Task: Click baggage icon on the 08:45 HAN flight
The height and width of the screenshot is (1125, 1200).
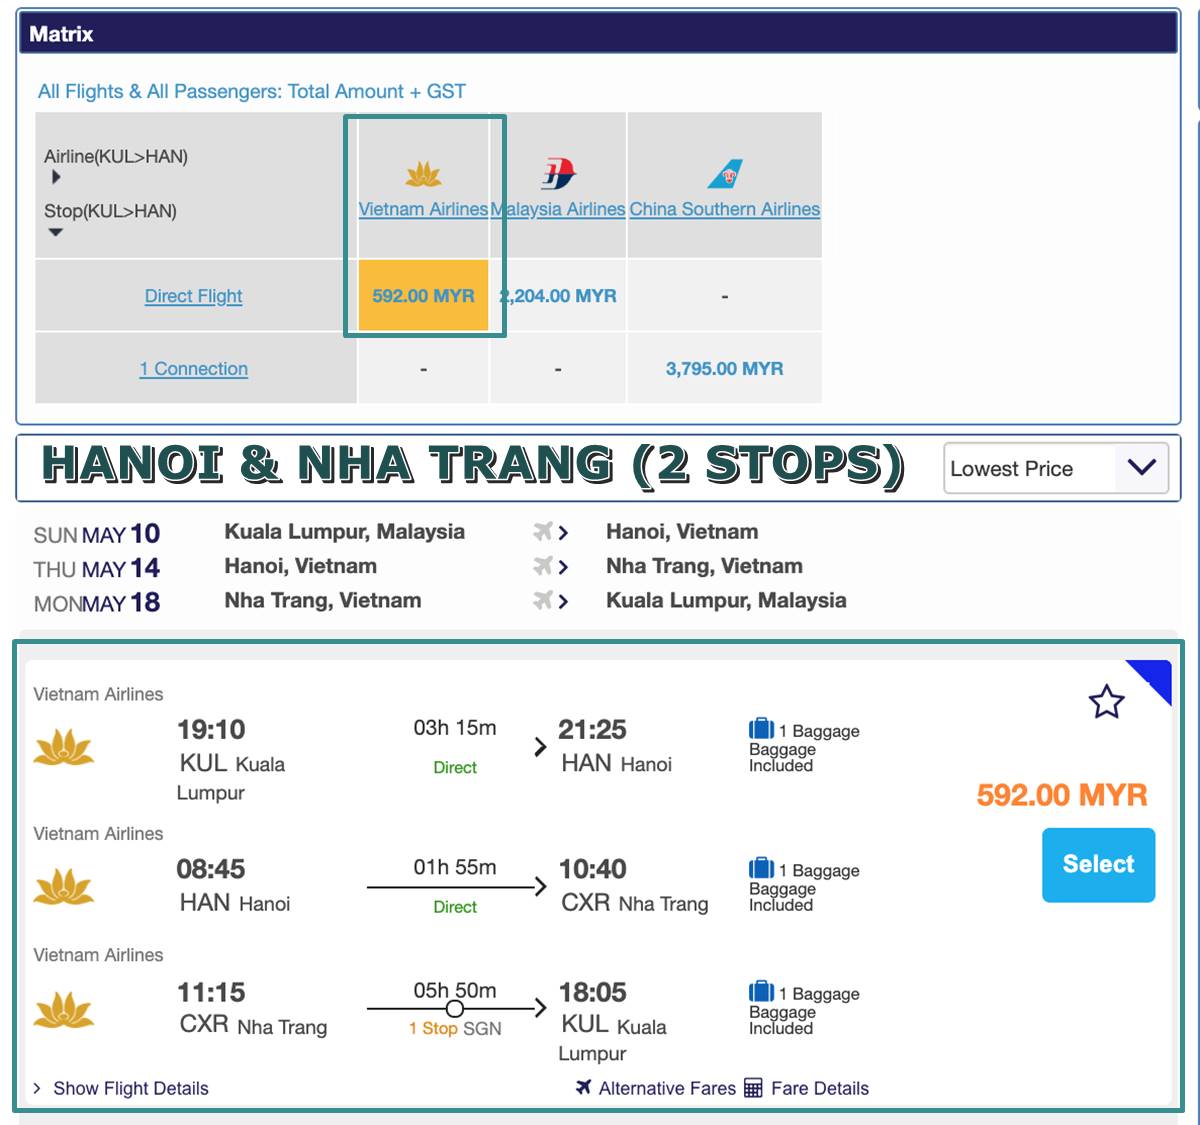Action: tap(761, 868)
